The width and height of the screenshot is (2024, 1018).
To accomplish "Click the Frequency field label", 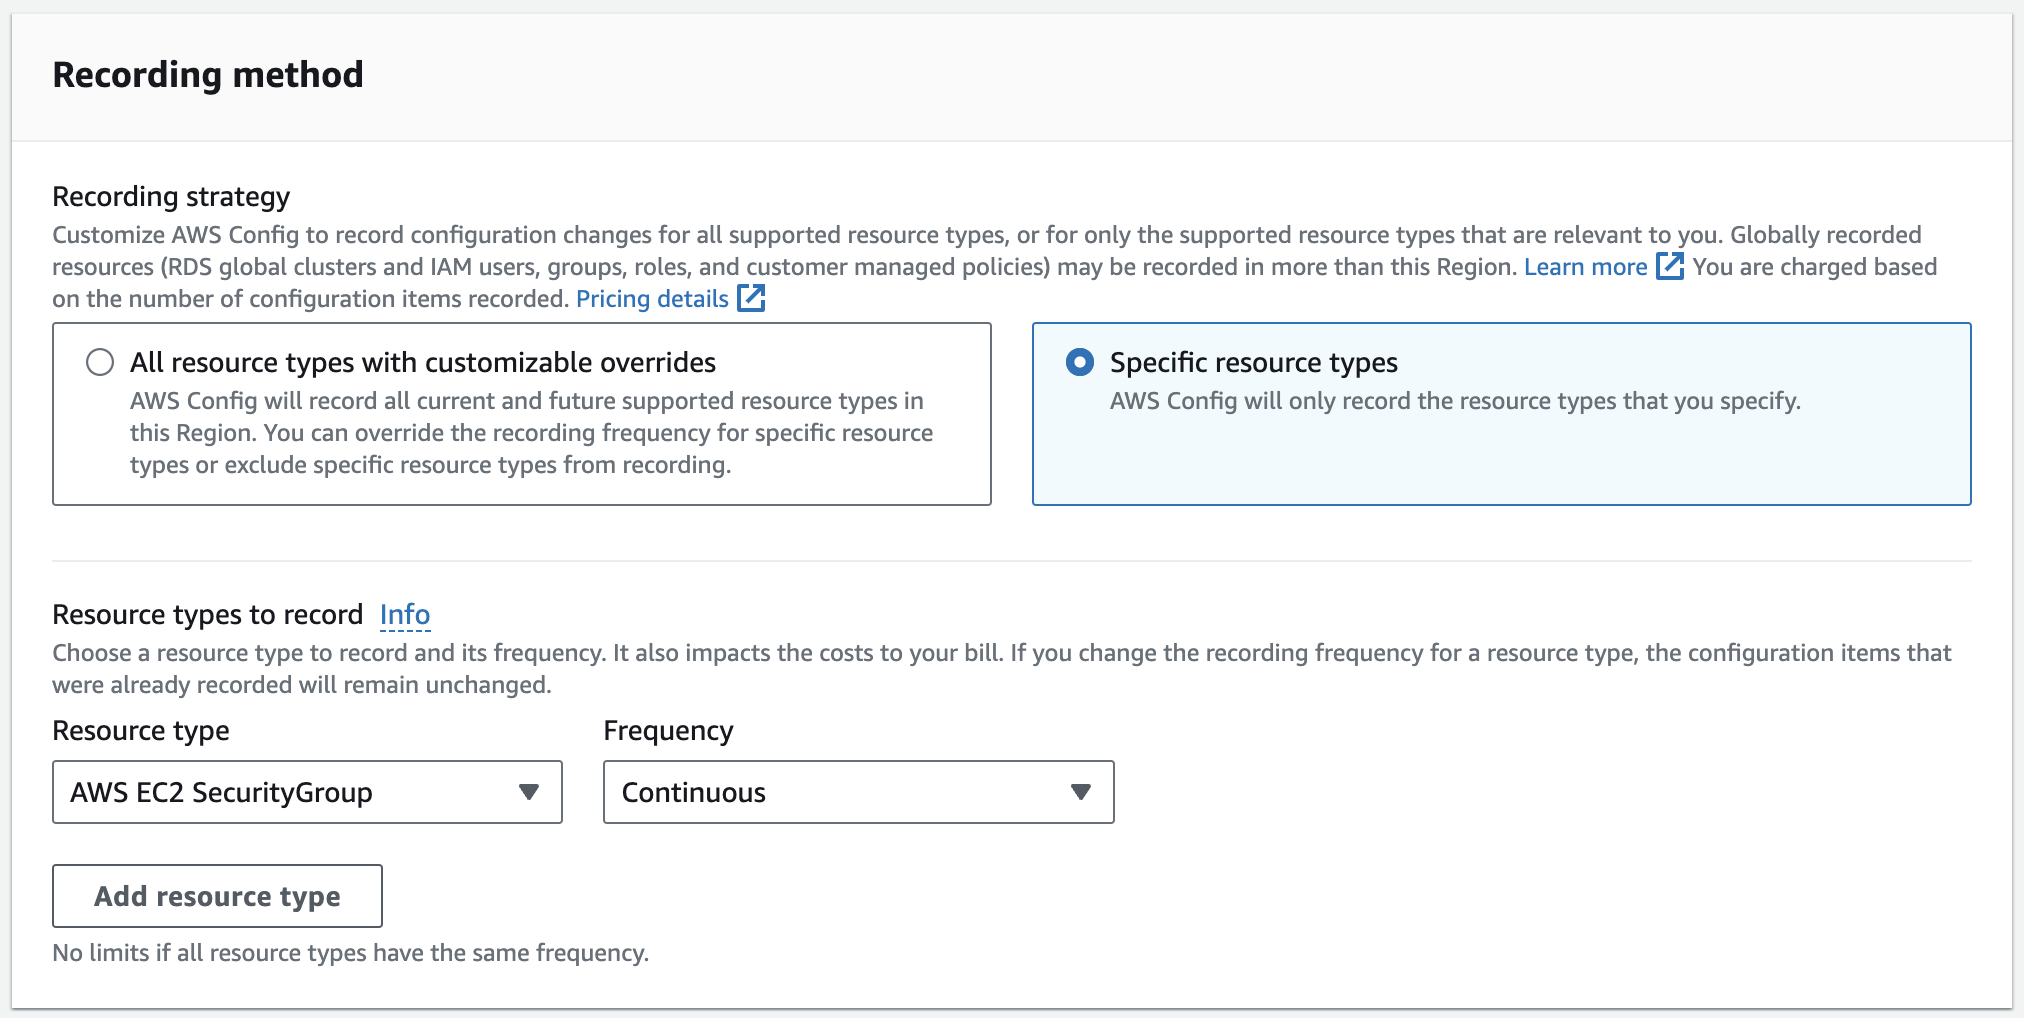I will [668, 731].
